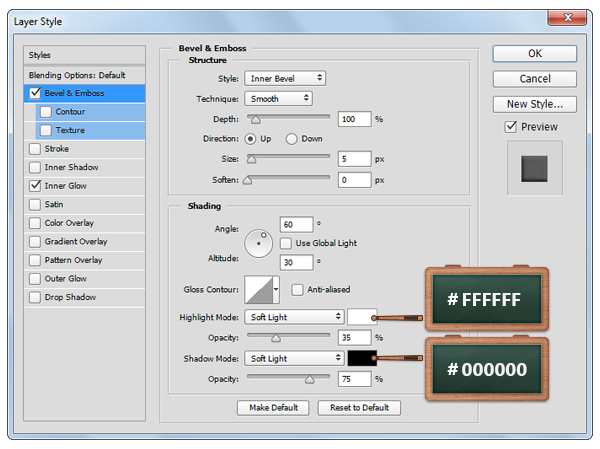Enable the Stroke effect checkbox
This screenshot has width=600, height=449.
click(36, 149)
